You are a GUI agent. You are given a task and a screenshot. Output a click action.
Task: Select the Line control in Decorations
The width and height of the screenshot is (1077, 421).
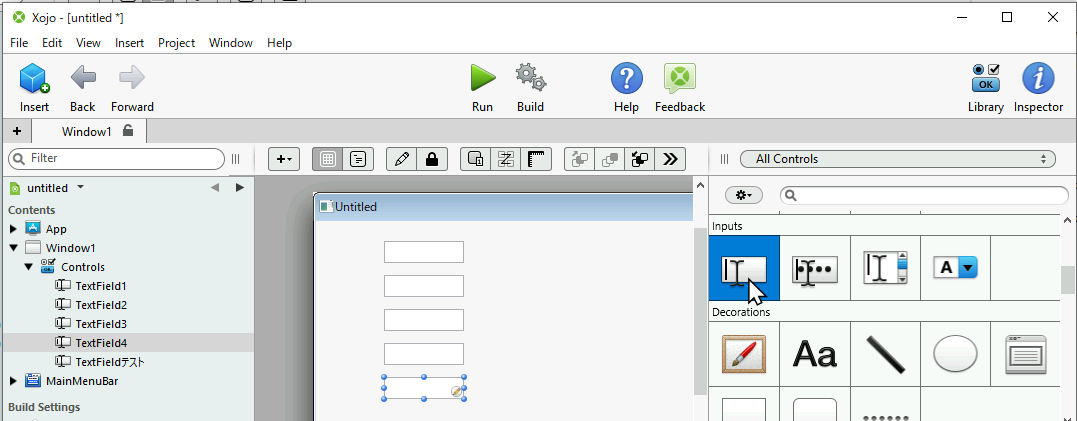click(x=885, y=354)
